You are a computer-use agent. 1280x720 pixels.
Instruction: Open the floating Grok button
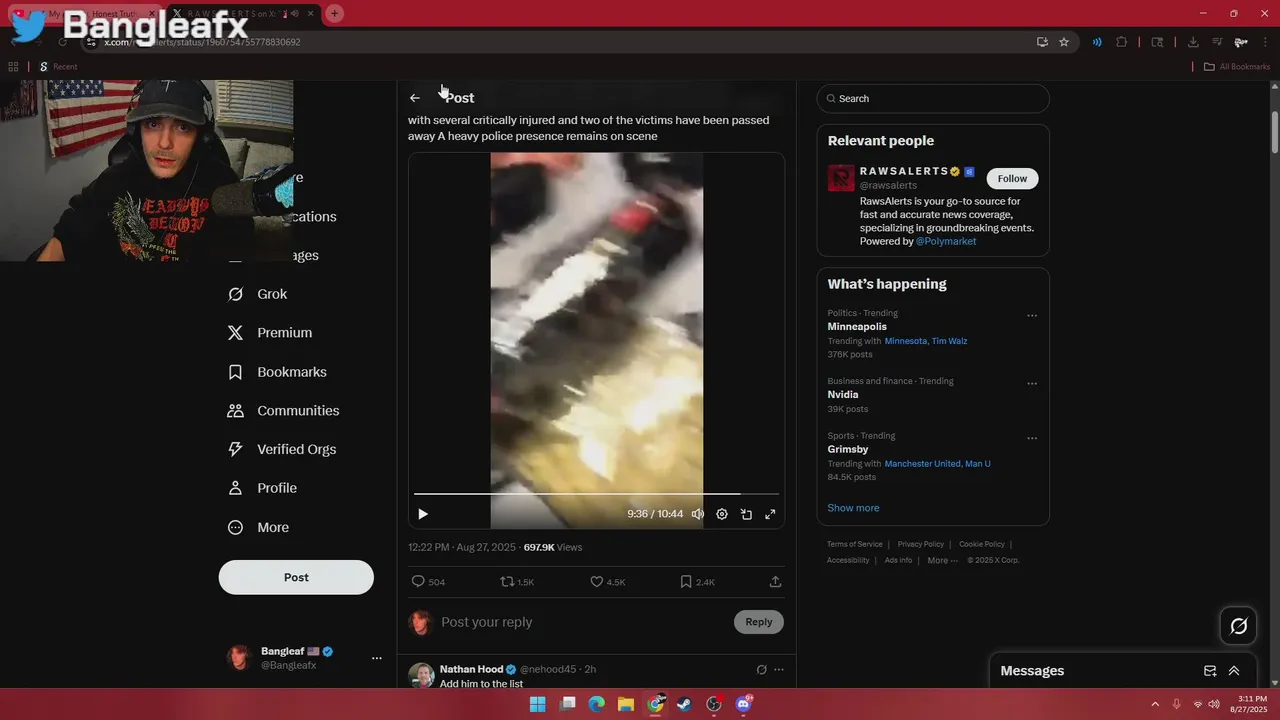click(x=1239, y=626)
